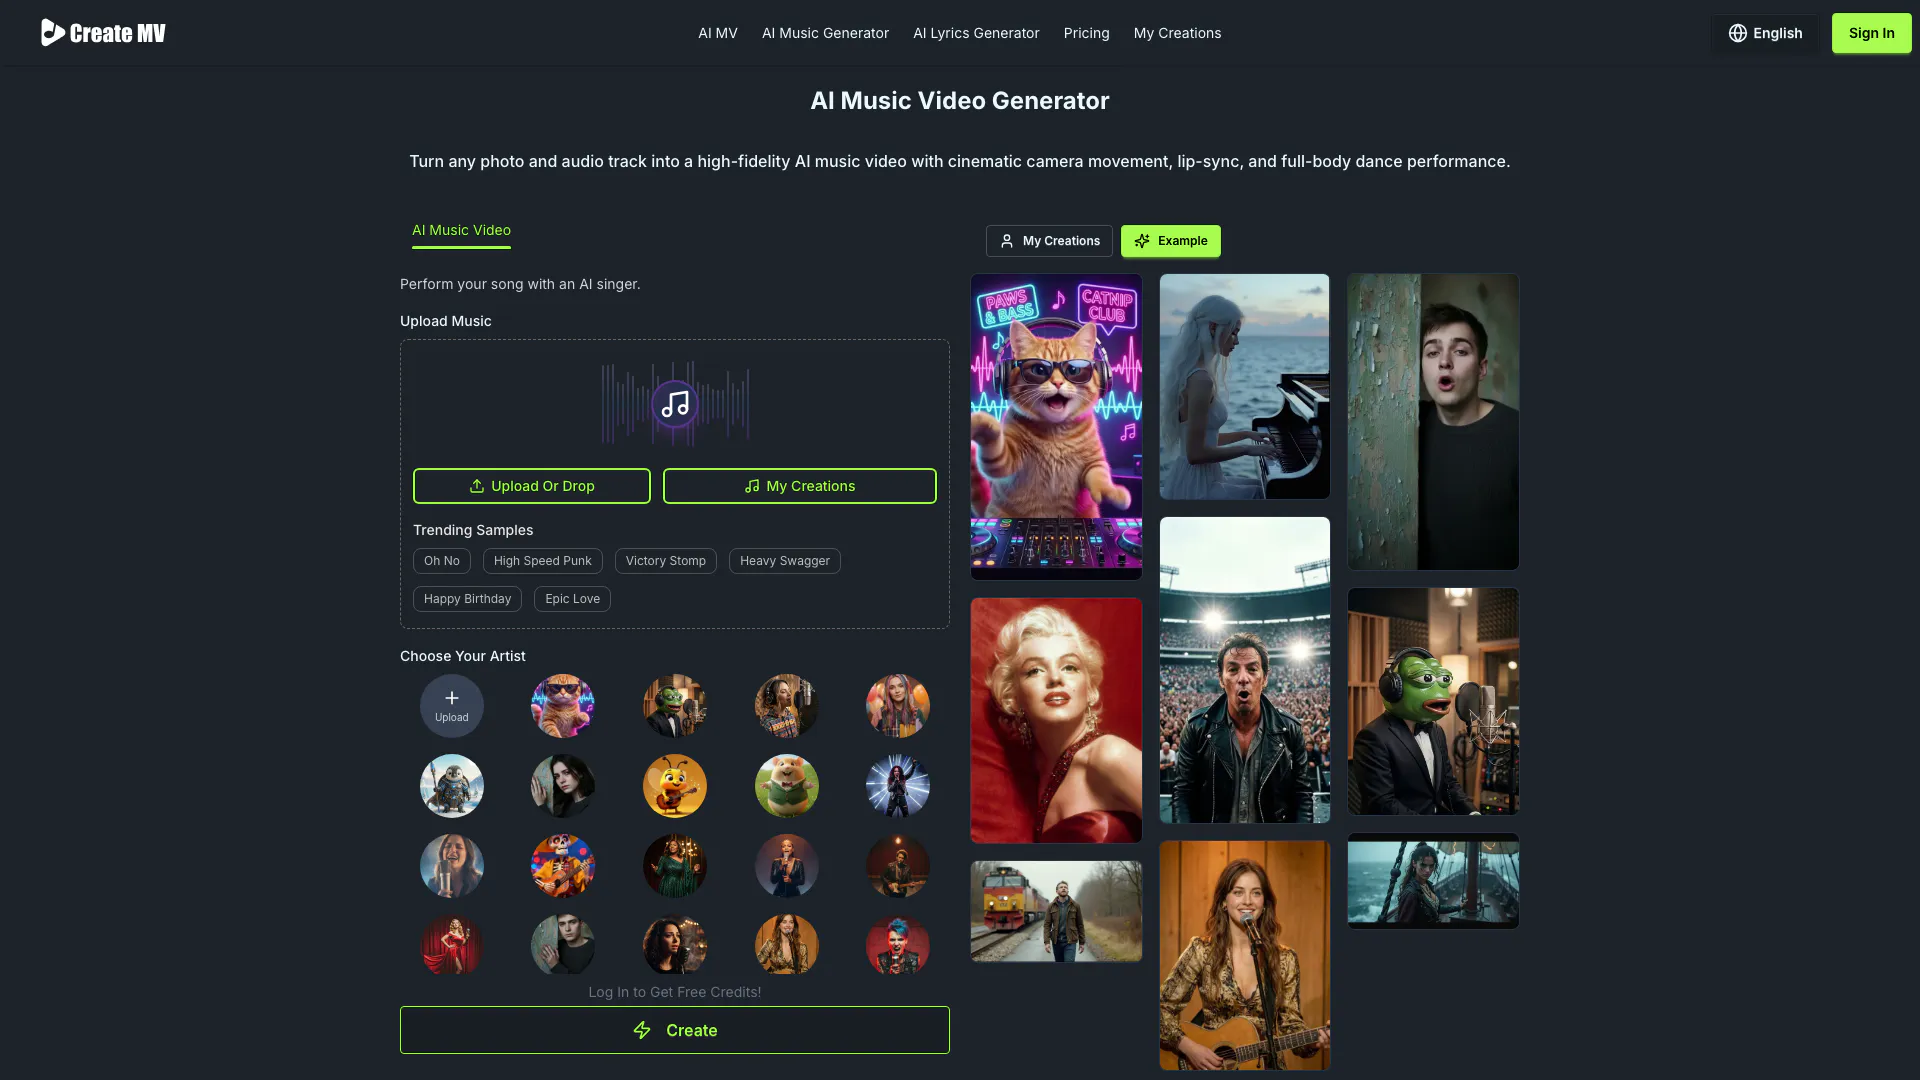Image resolution: width=1920 pixels, height=1080 pixels.
Task: Pick the Epic Love trending sample
Action: coord(572,599)
